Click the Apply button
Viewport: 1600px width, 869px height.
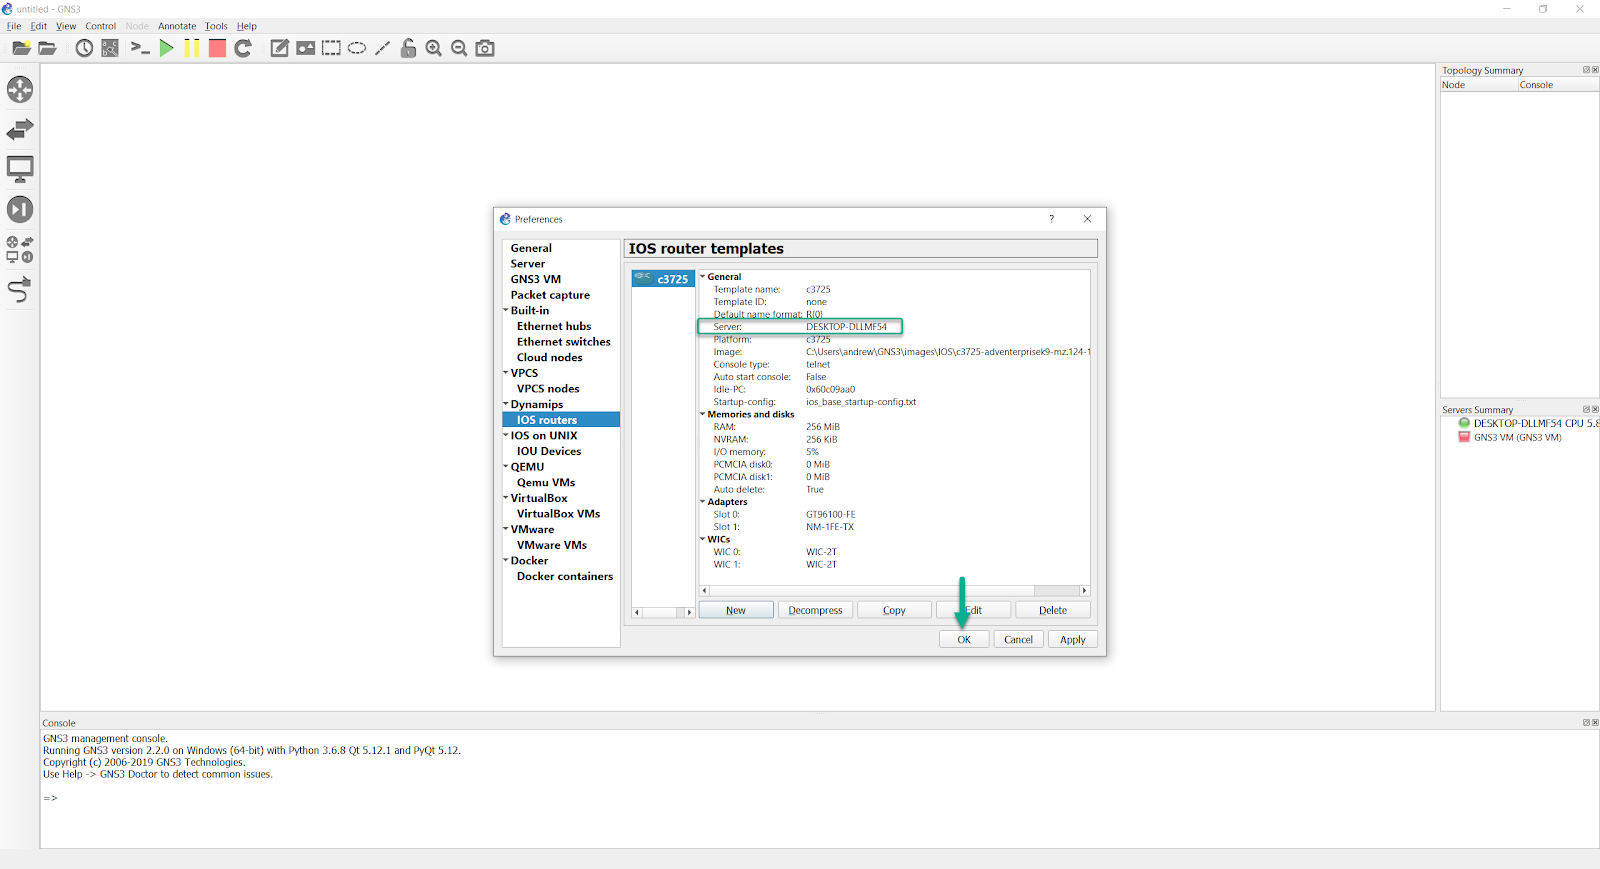(1073, 639)
